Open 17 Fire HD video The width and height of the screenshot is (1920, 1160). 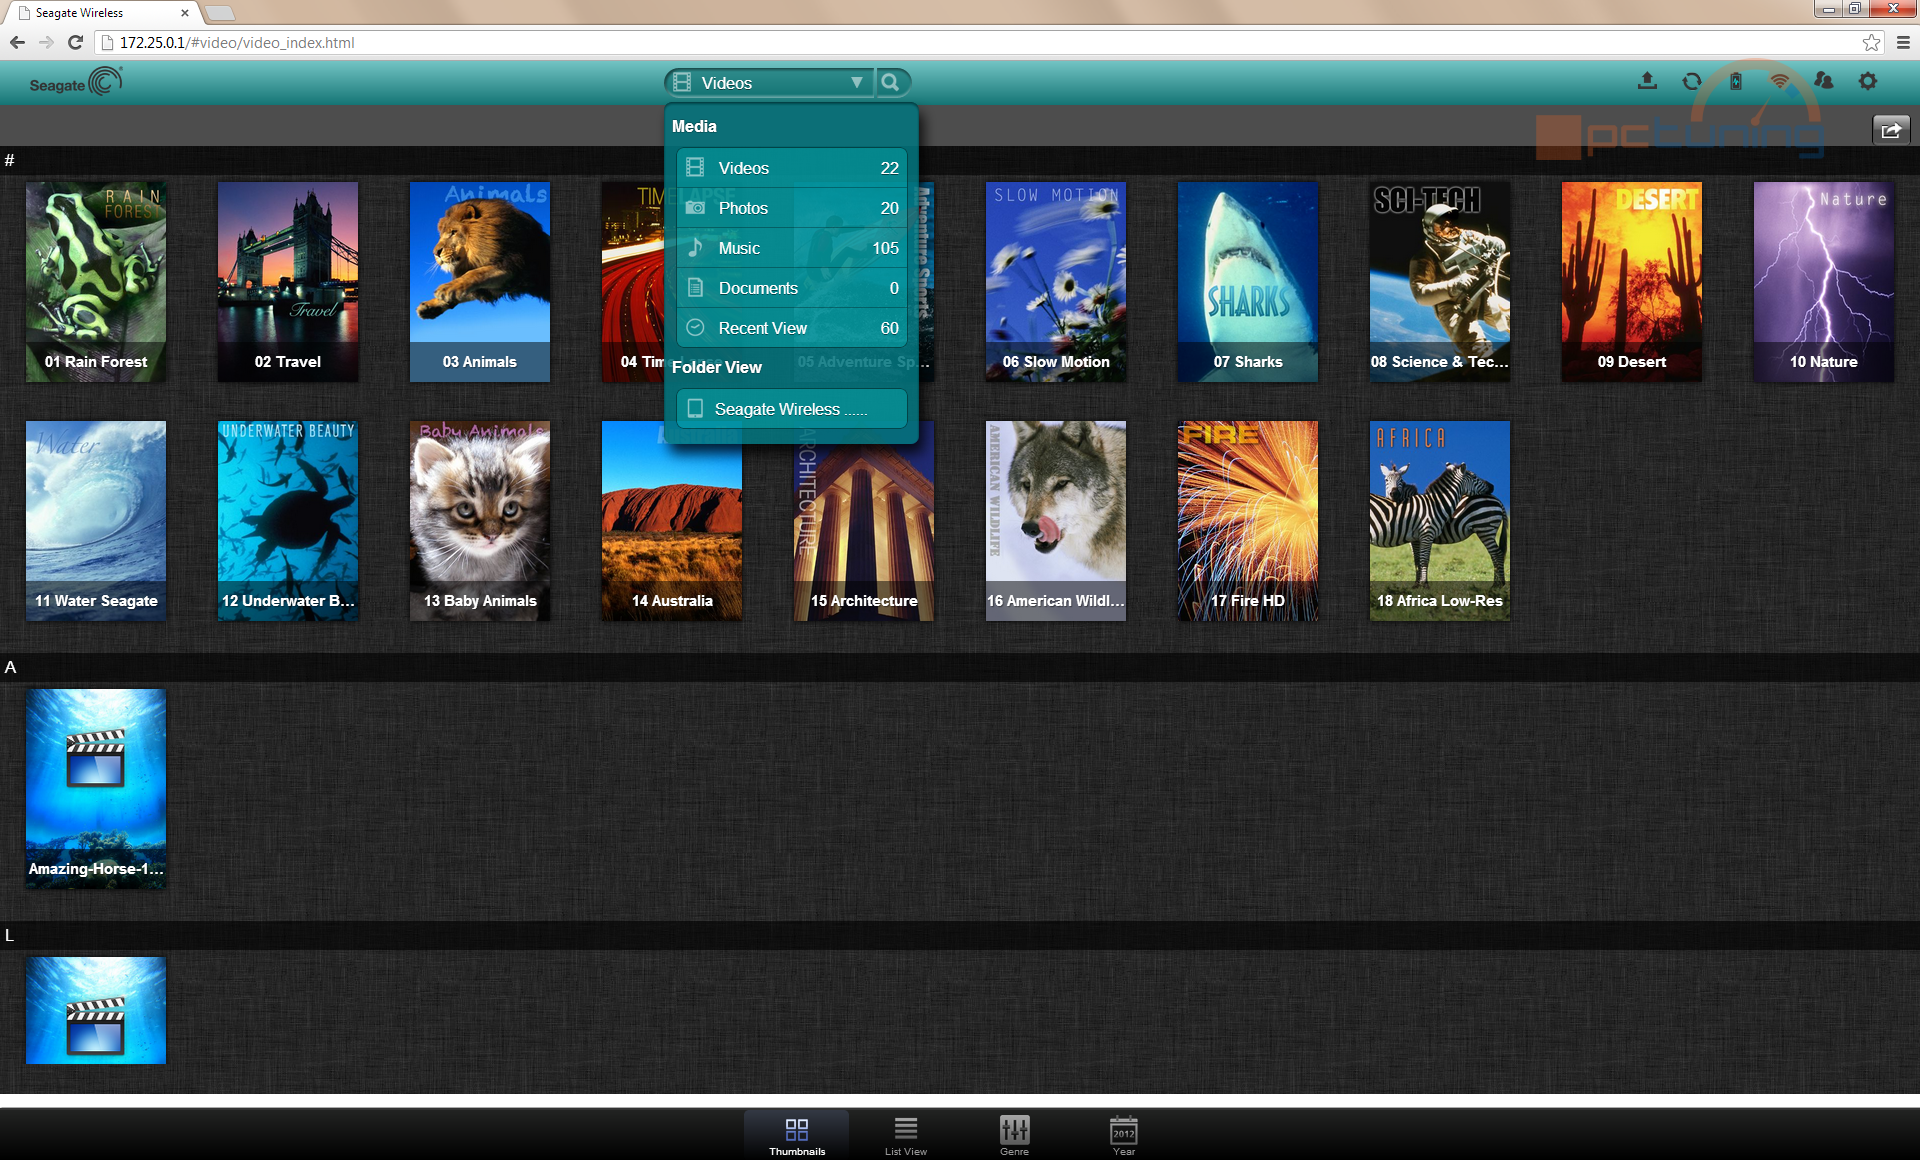1248,520
